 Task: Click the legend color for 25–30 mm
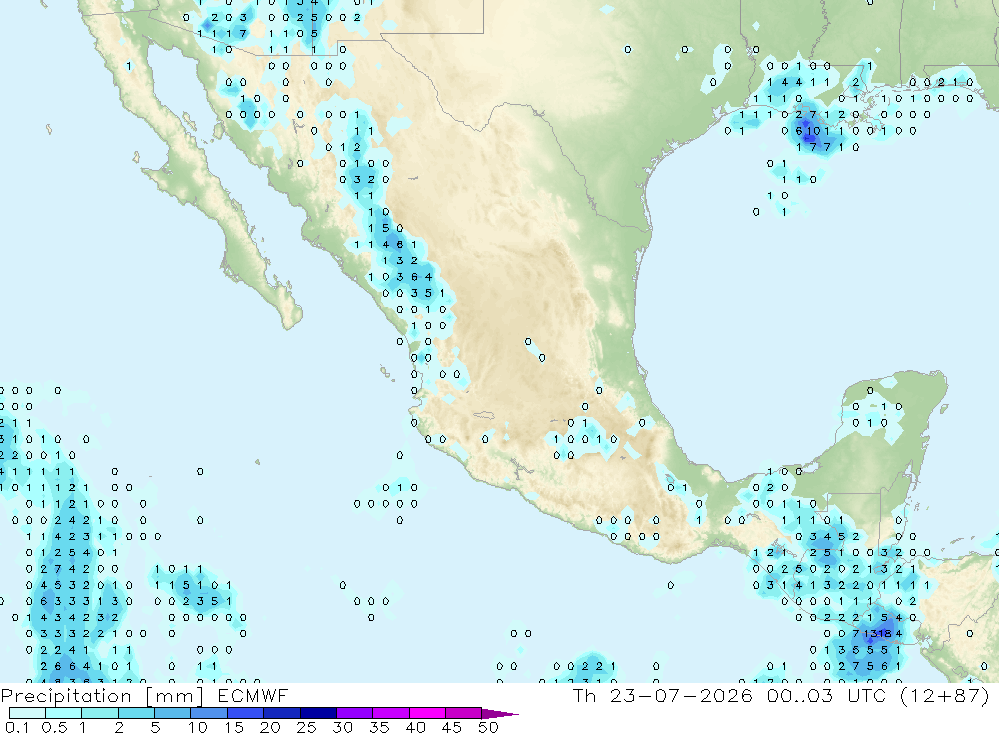coord(318,713)
